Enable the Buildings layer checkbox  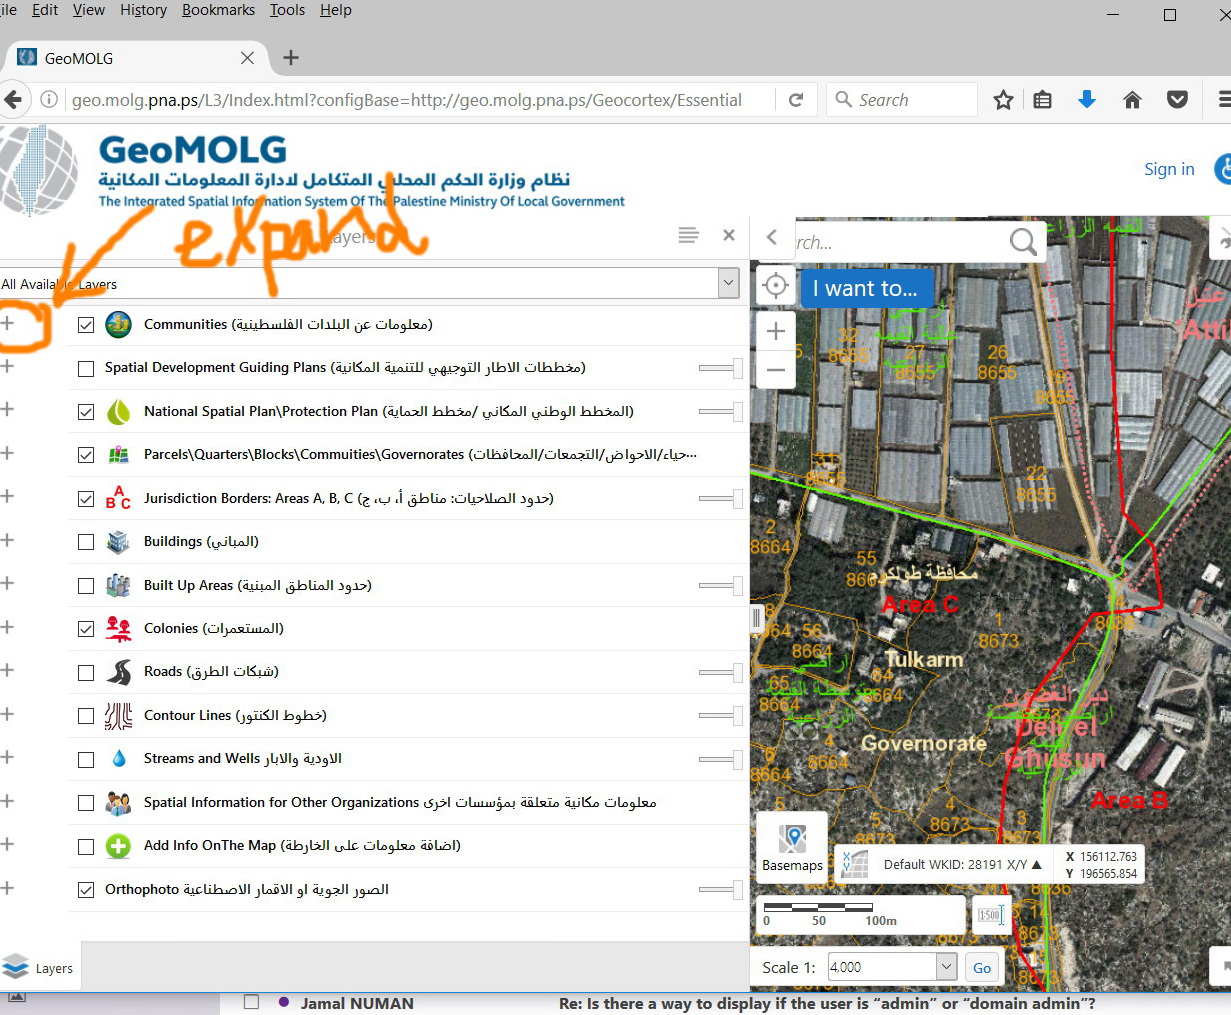point(86,542)
